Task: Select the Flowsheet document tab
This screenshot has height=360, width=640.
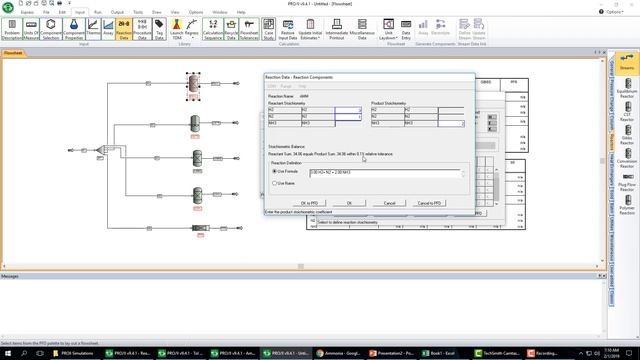Action: (13, 53)
